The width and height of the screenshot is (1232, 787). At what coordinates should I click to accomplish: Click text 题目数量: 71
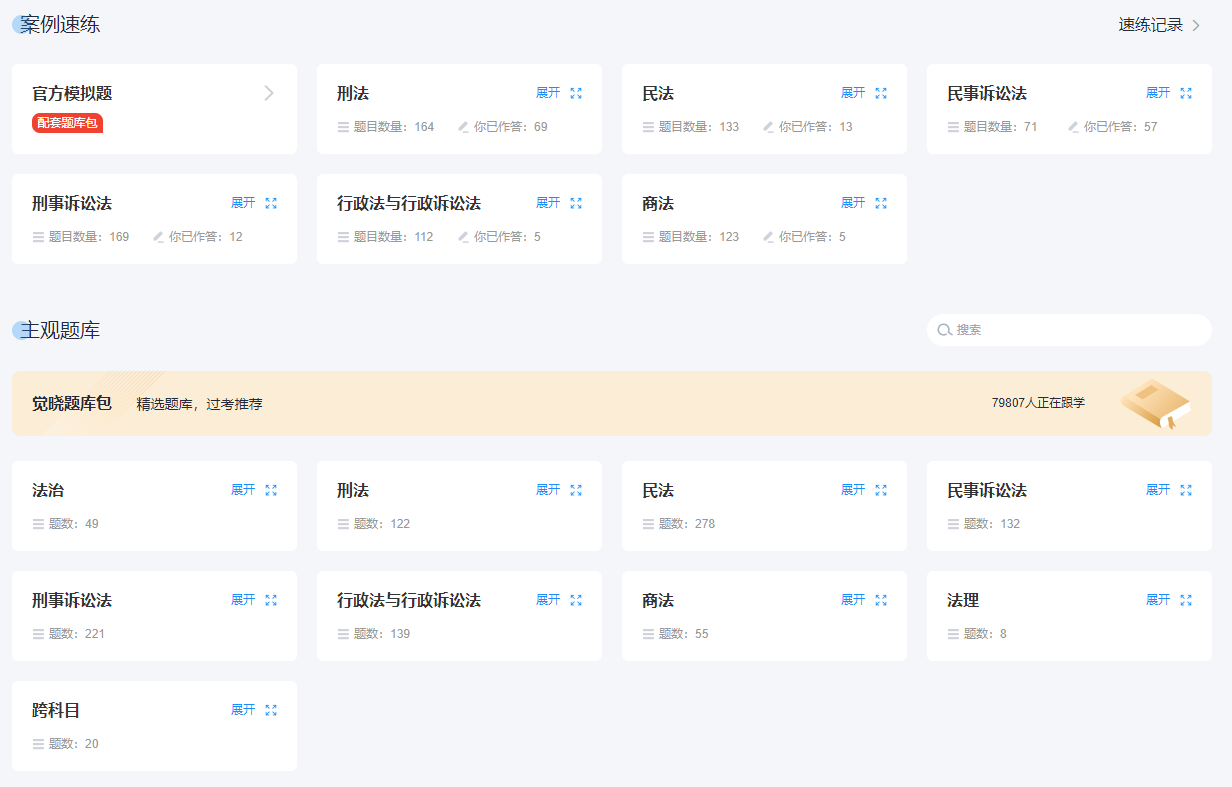pyautogui.click(x=1001, y=127)
